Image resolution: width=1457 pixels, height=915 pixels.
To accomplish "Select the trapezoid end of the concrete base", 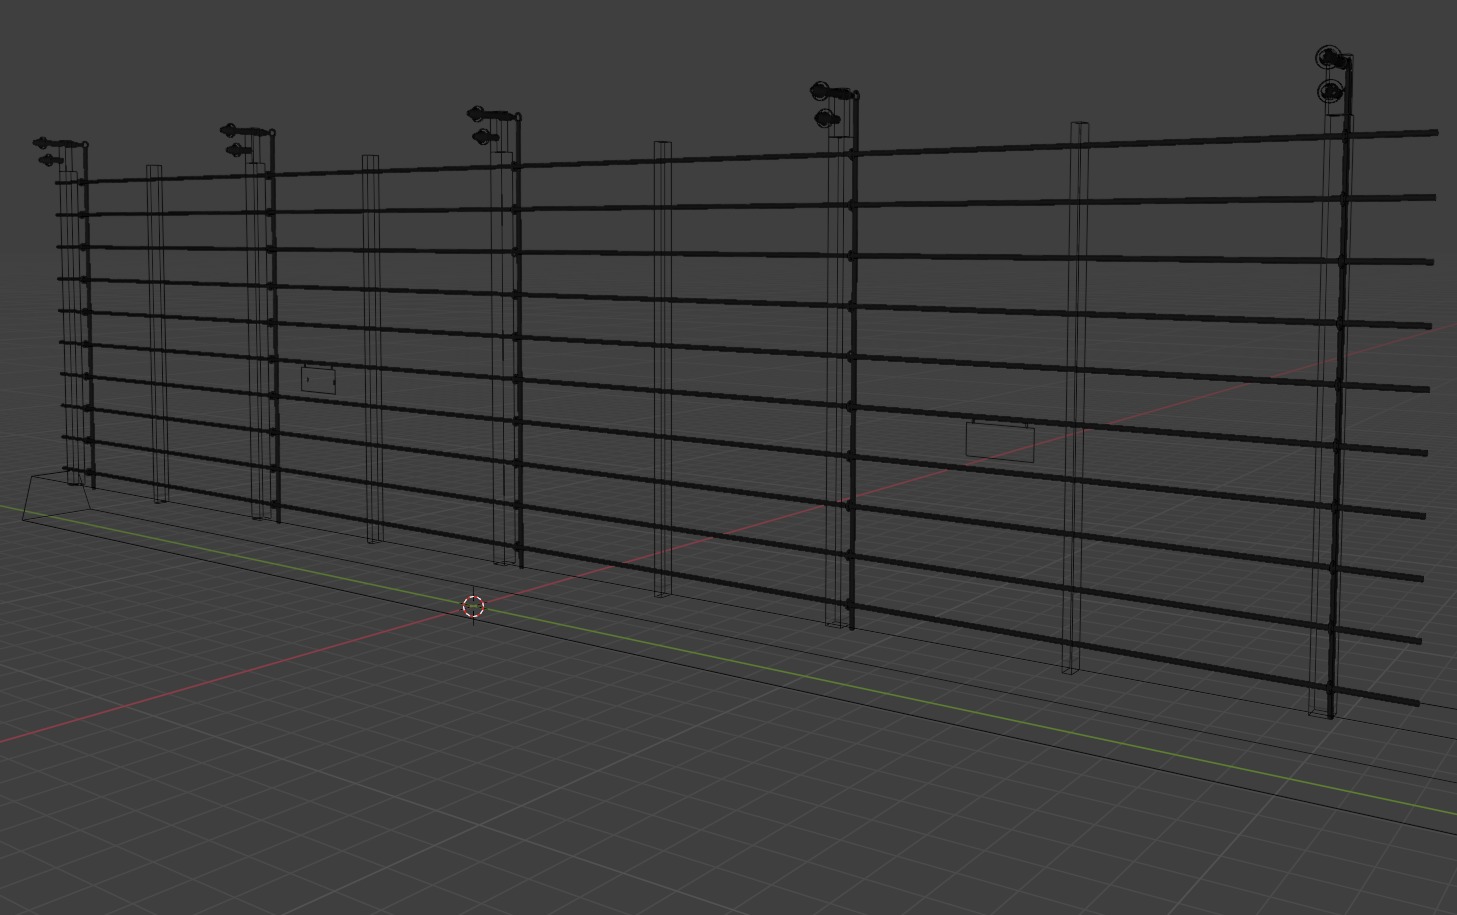I will click(x=57, y=498).
